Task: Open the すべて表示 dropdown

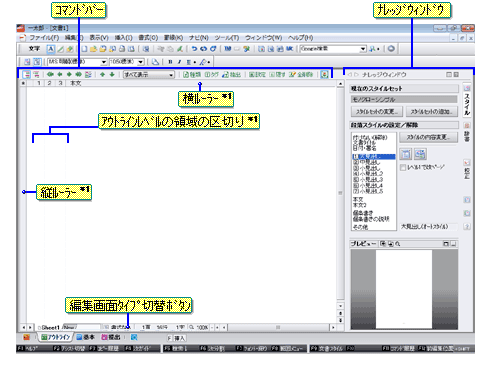Action: pos(149,74)
